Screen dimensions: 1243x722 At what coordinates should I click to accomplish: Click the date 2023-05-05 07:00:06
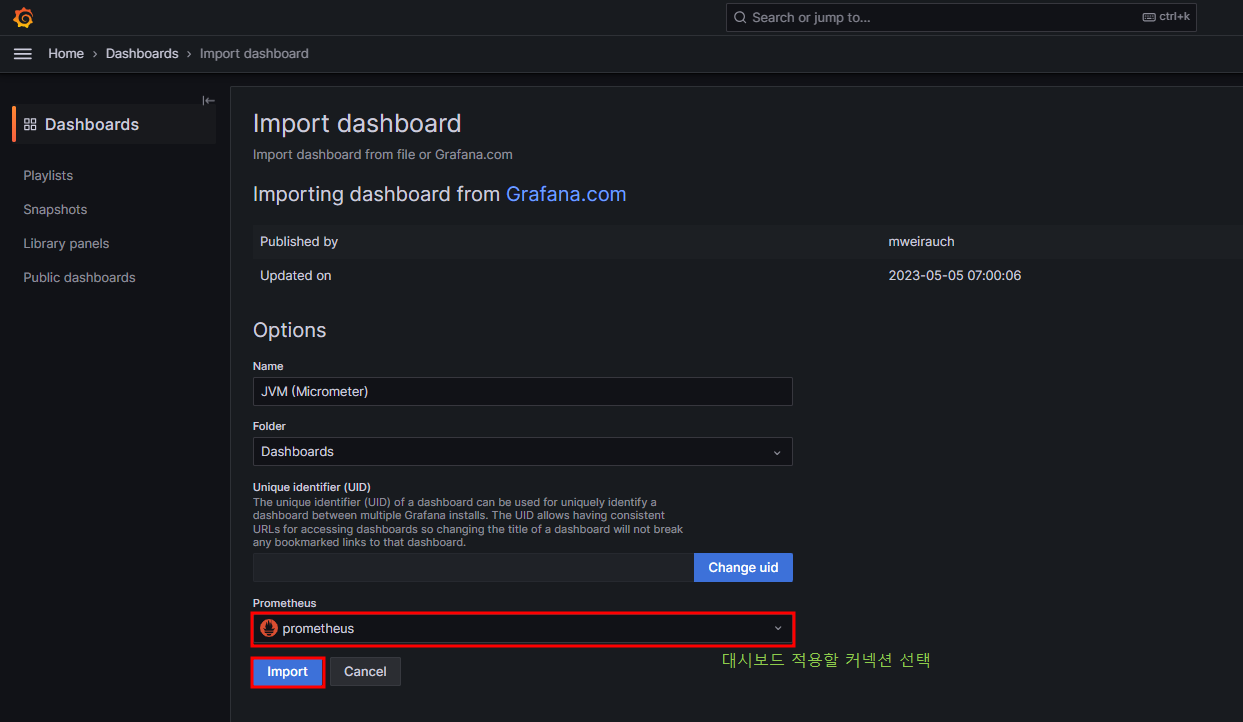coord(955,275)
